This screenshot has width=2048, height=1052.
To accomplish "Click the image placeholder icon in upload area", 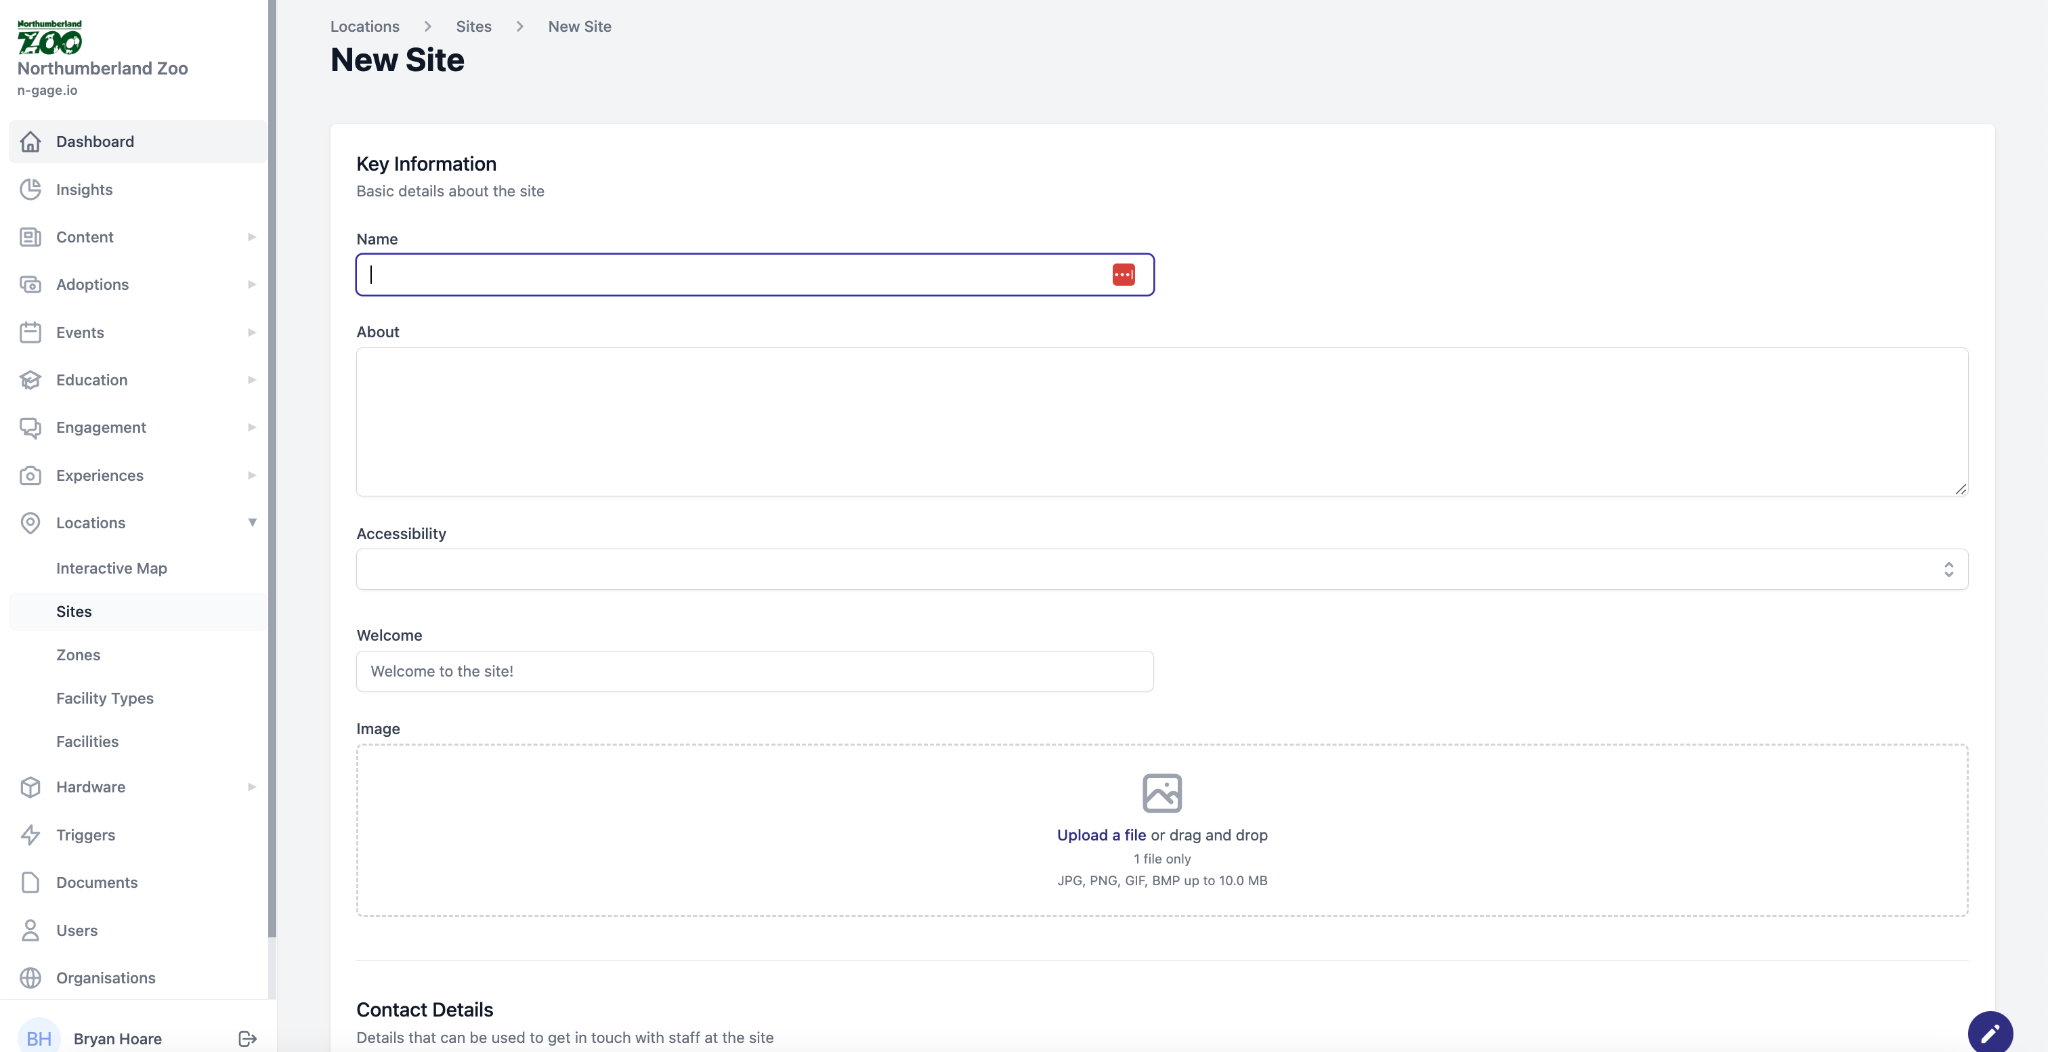I will pyautogui.click(x=1162, y=793).
